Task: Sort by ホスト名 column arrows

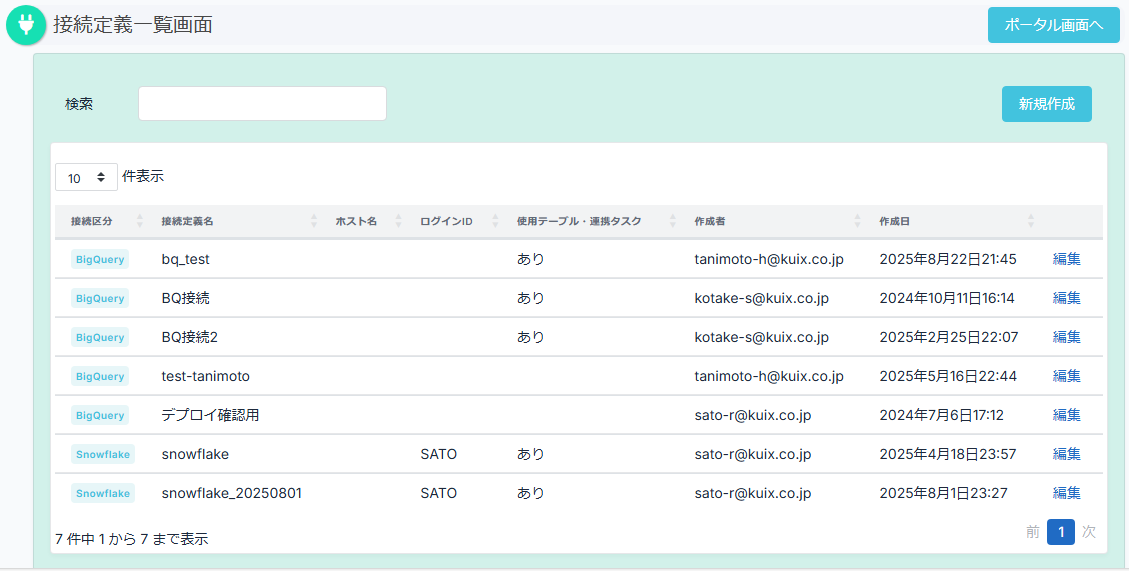Action: [398, 221]
